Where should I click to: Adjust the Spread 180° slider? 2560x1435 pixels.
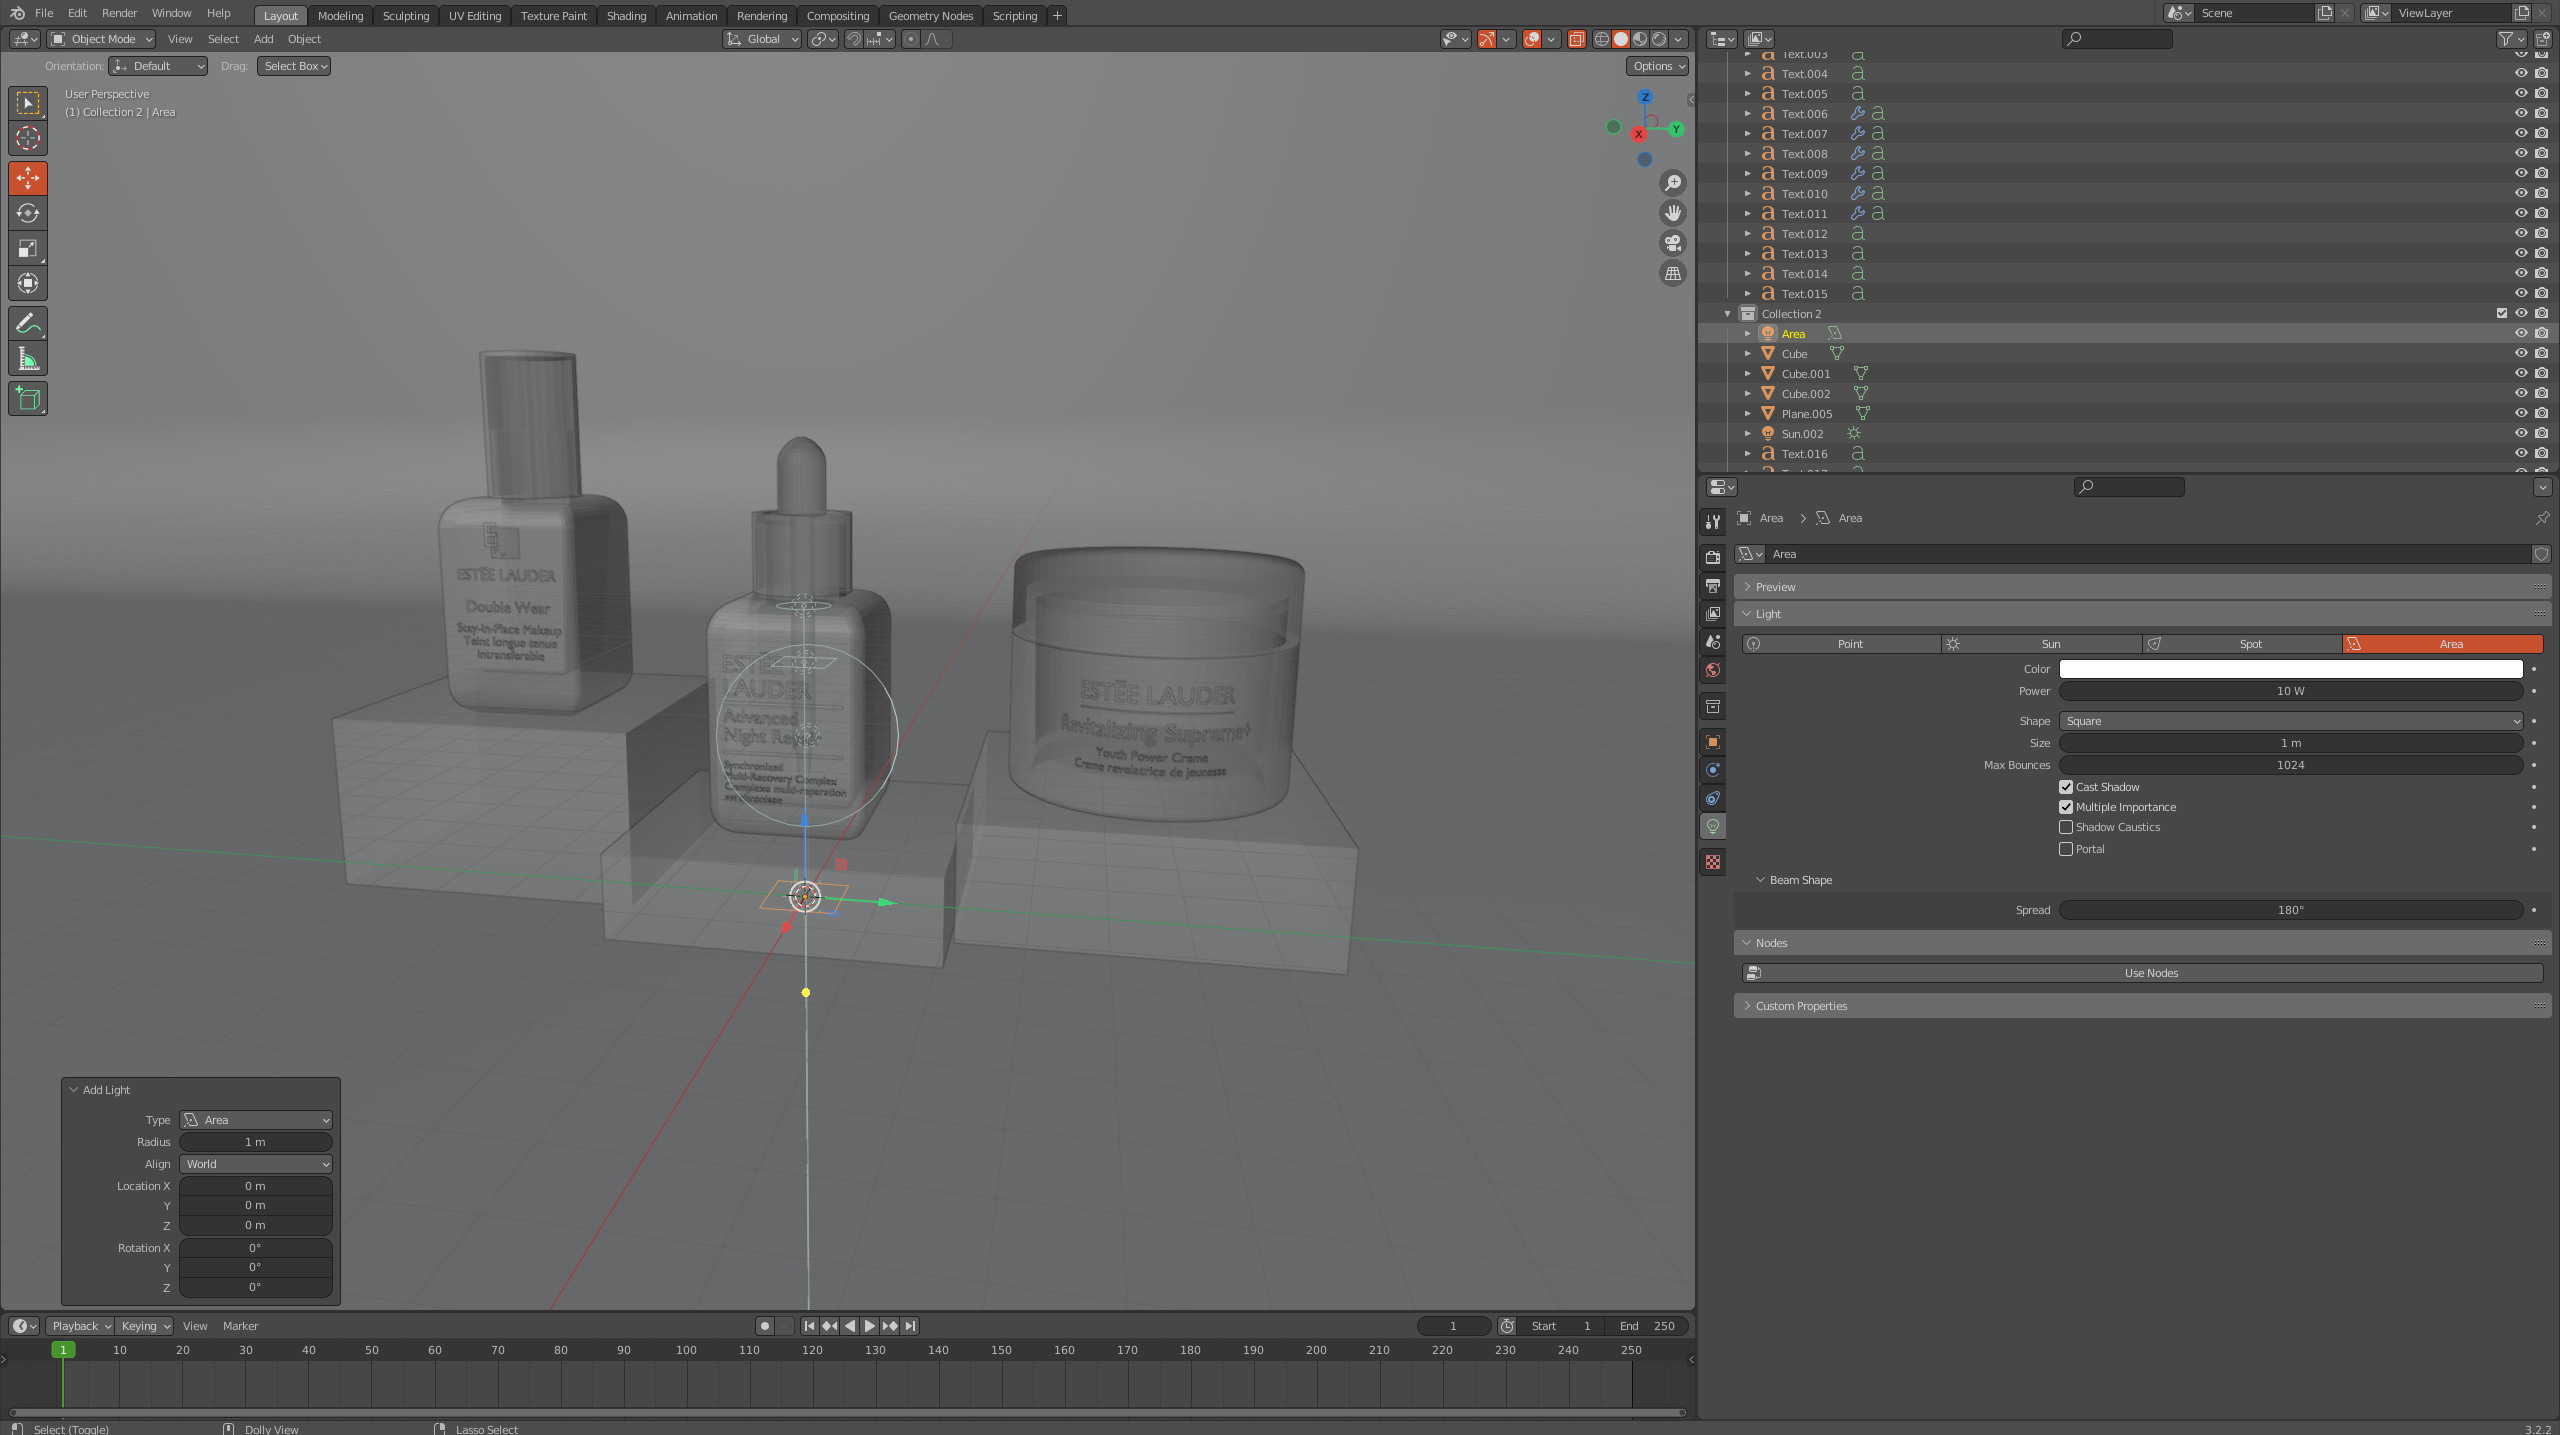click(x=2290, y=910)
